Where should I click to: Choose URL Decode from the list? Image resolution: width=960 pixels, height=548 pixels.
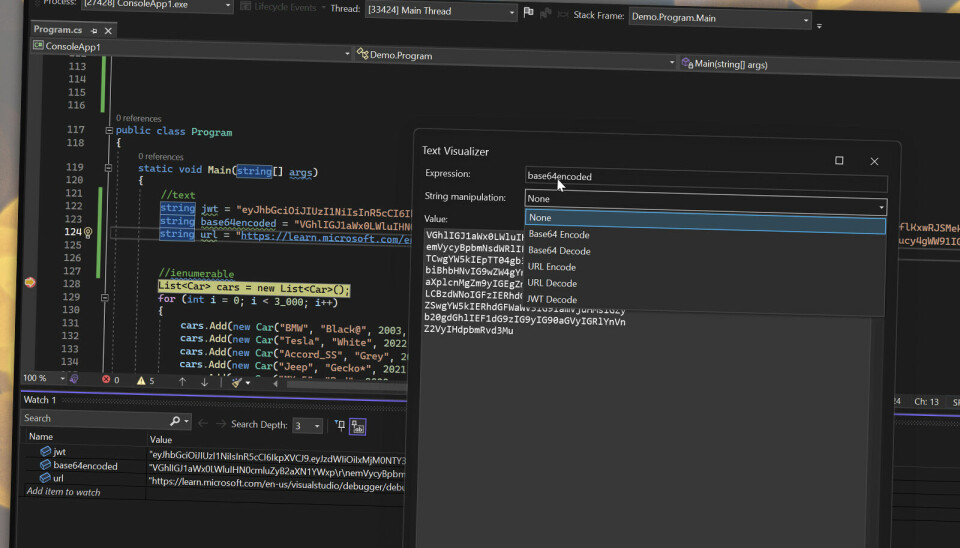click(x=552, y=283)
